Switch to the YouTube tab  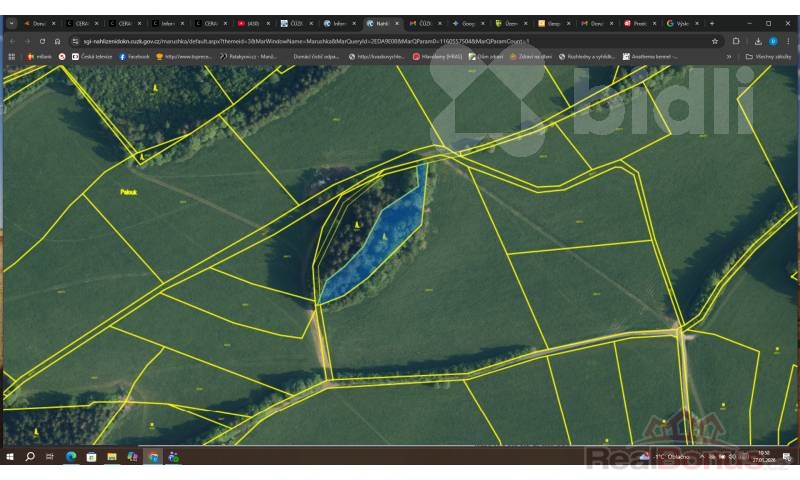point(254,22)
